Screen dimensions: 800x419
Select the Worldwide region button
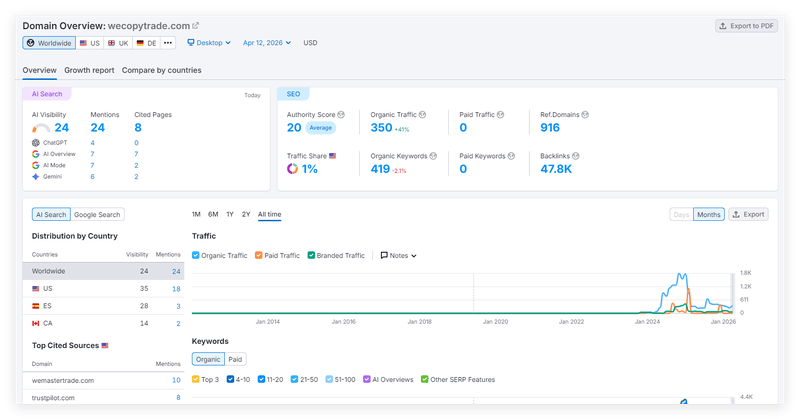49,43
